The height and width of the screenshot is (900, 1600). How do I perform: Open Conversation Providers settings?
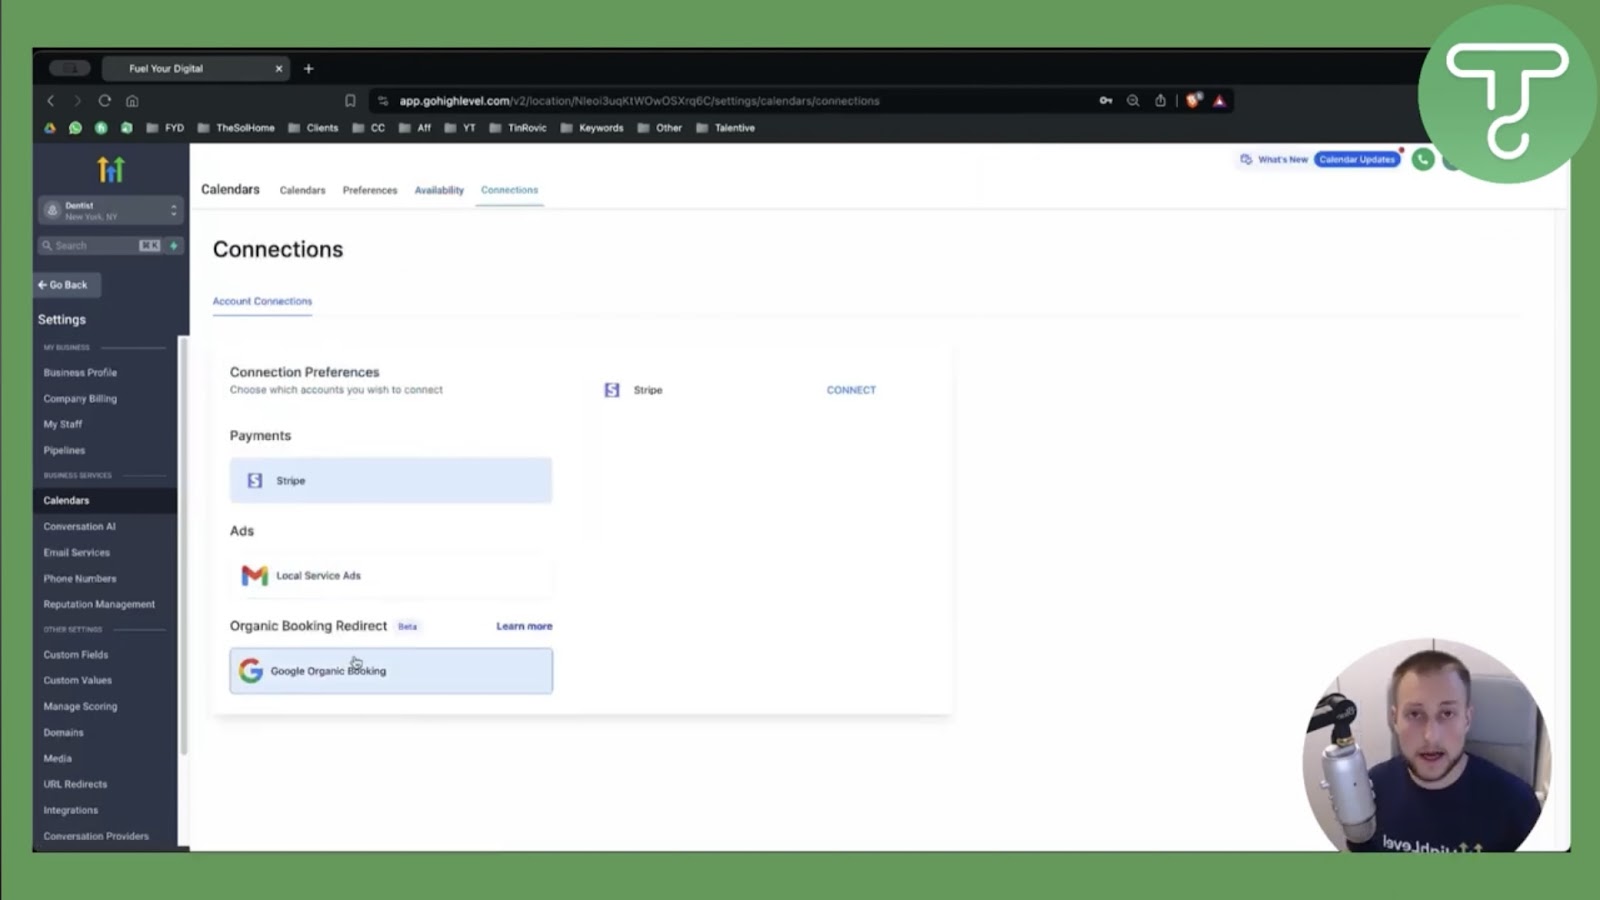pos(96,836)
